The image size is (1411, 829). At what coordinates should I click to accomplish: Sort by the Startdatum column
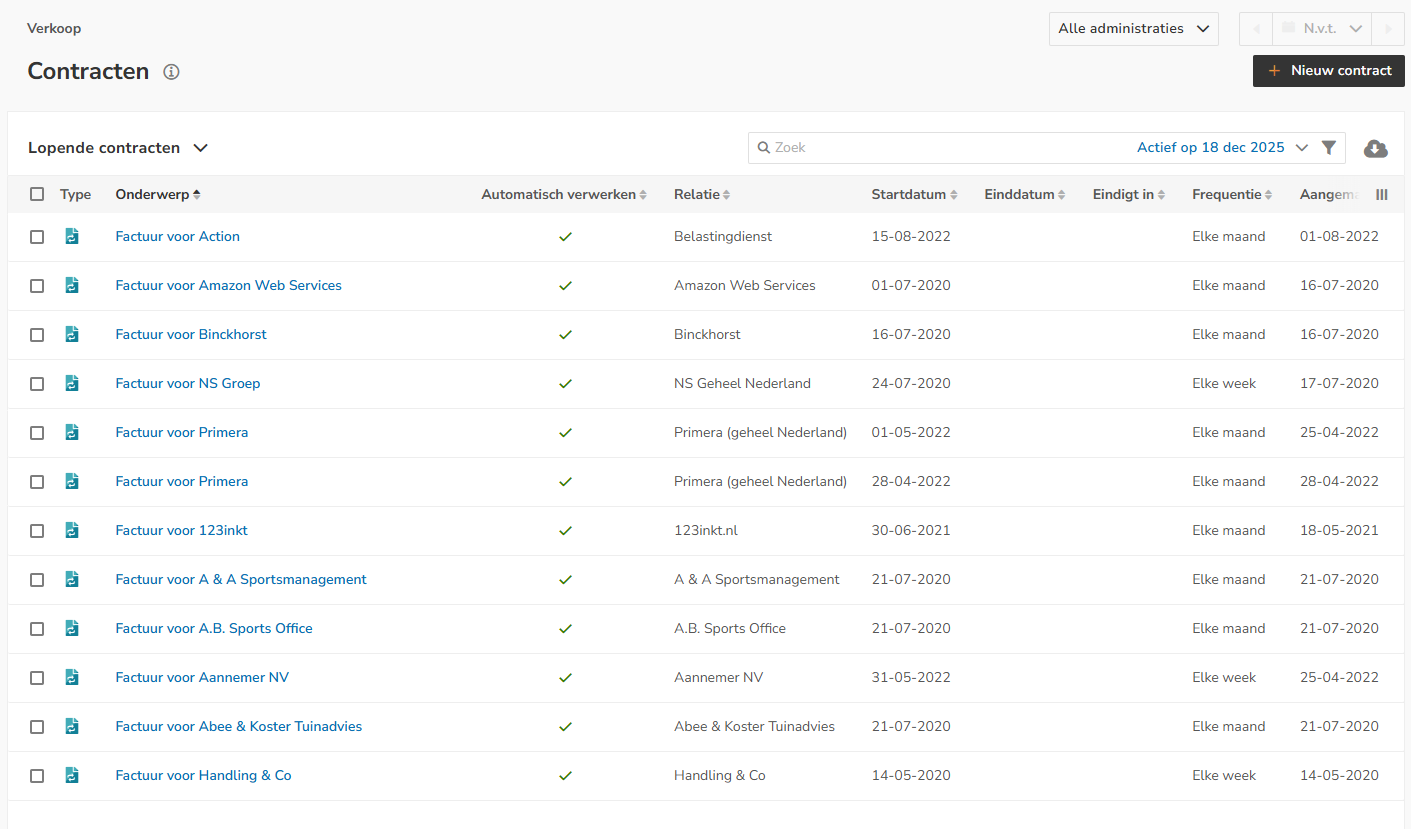coord(915,195)
